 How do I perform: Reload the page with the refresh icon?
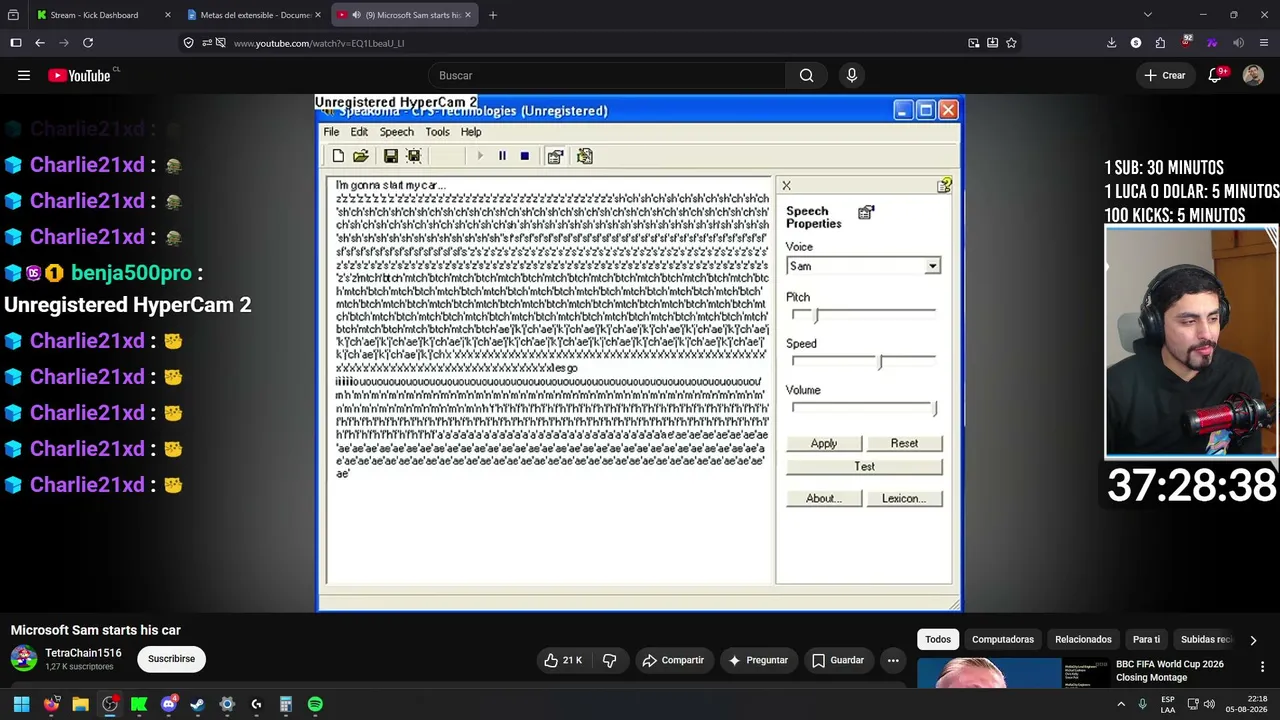pos(88,43)
